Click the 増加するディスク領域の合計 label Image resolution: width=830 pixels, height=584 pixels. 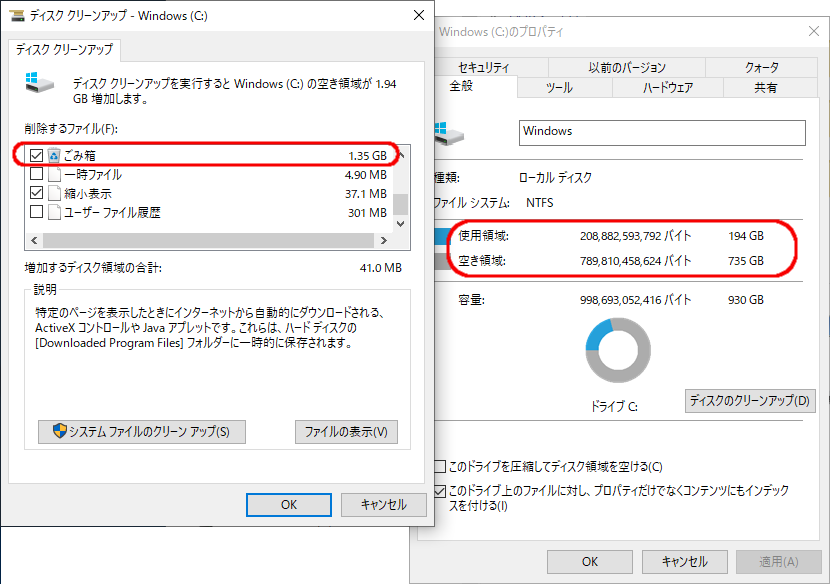(93, 268)
